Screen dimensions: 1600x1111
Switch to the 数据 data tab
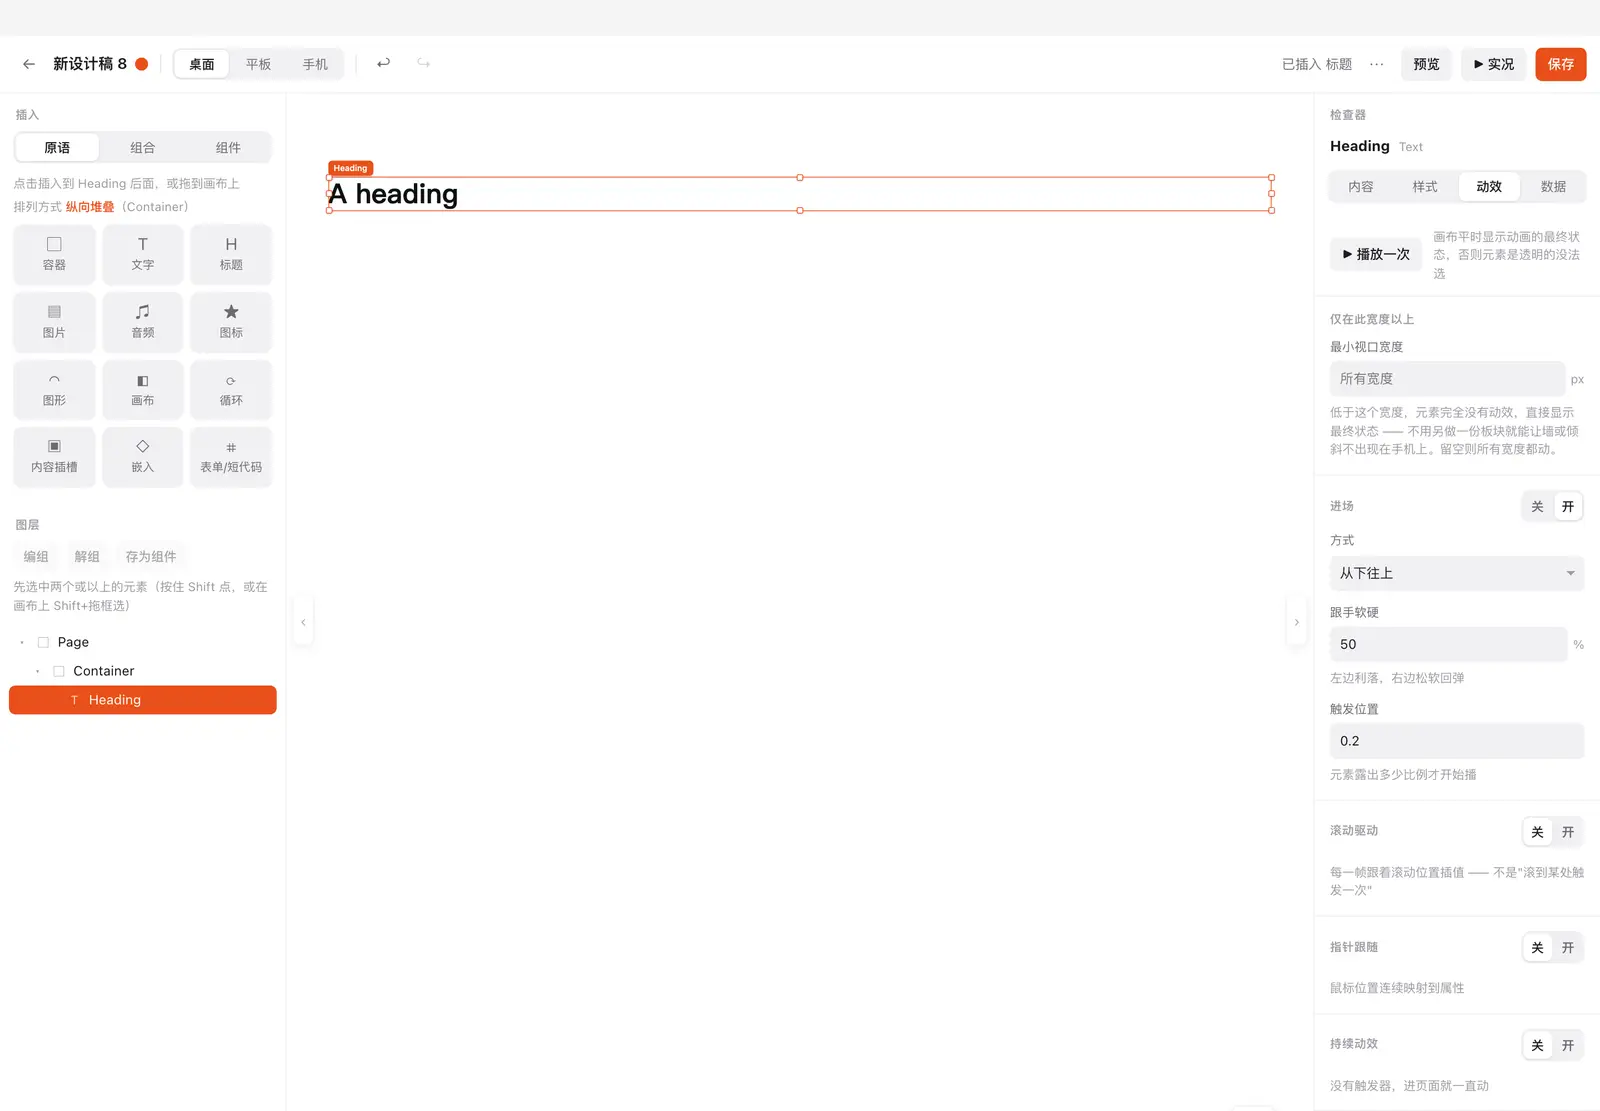click(1553, 186)
